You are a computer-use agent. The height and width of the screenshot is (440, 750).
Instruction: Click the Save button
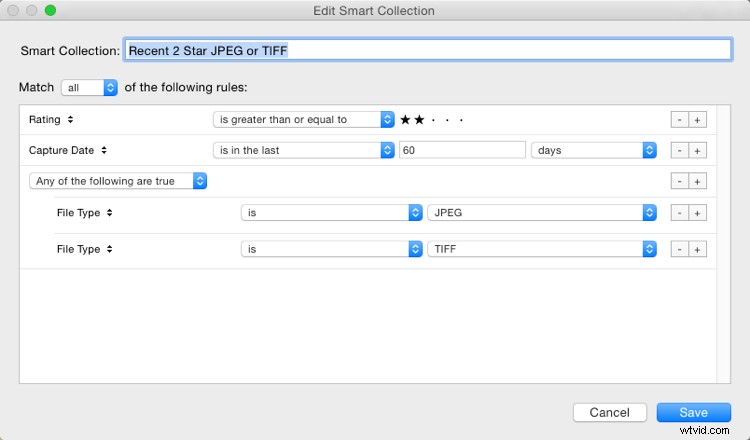(693, 412)
